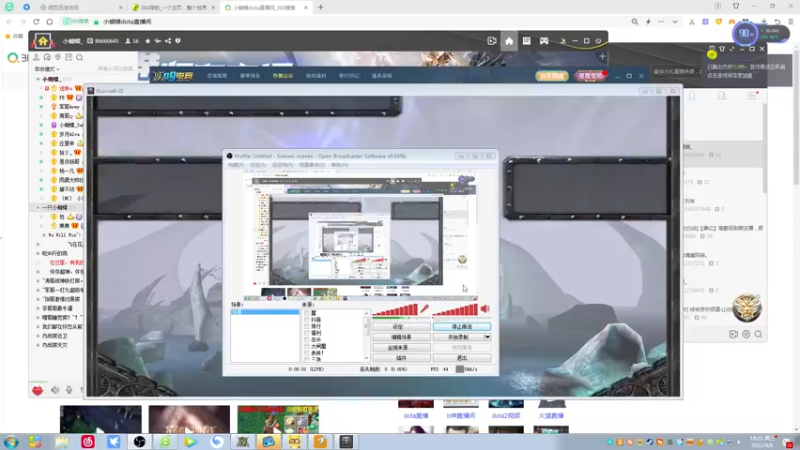Click 退出 button in OBS
The height and width of the screenshot is (450, 800).
(x=462, y=358)
